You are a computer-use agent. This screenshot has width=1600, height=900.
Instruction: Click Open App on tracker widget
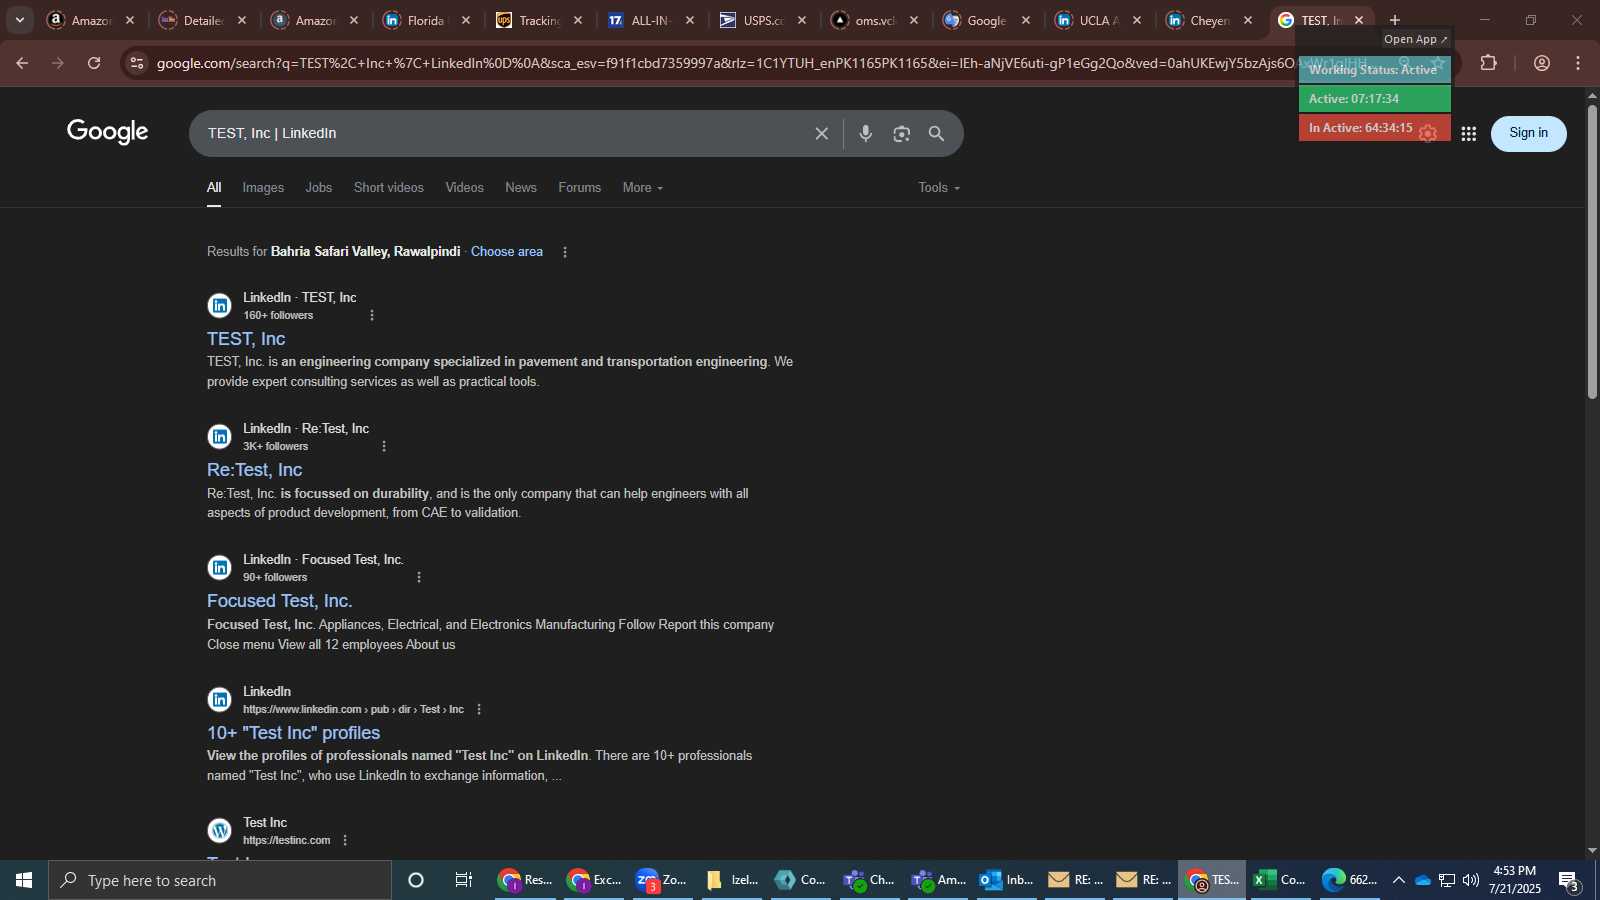click(x=1415, y=39)
